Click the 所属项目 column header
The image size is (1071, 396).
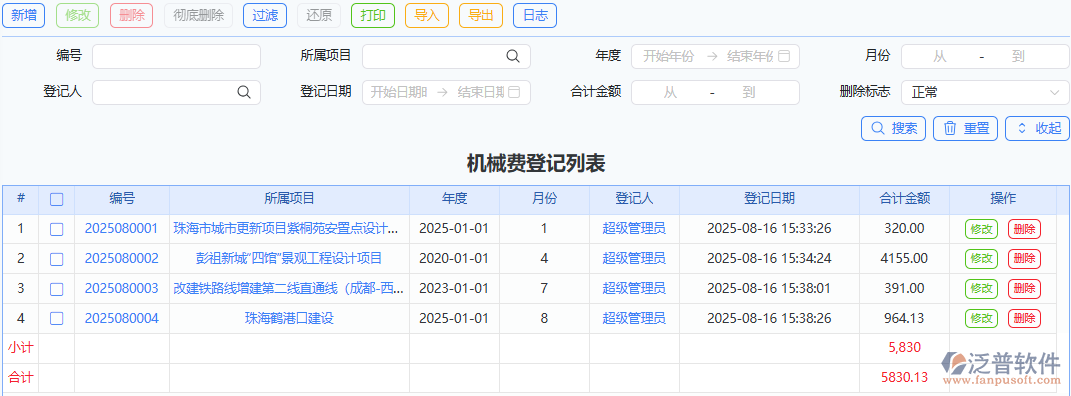point(289,199)
